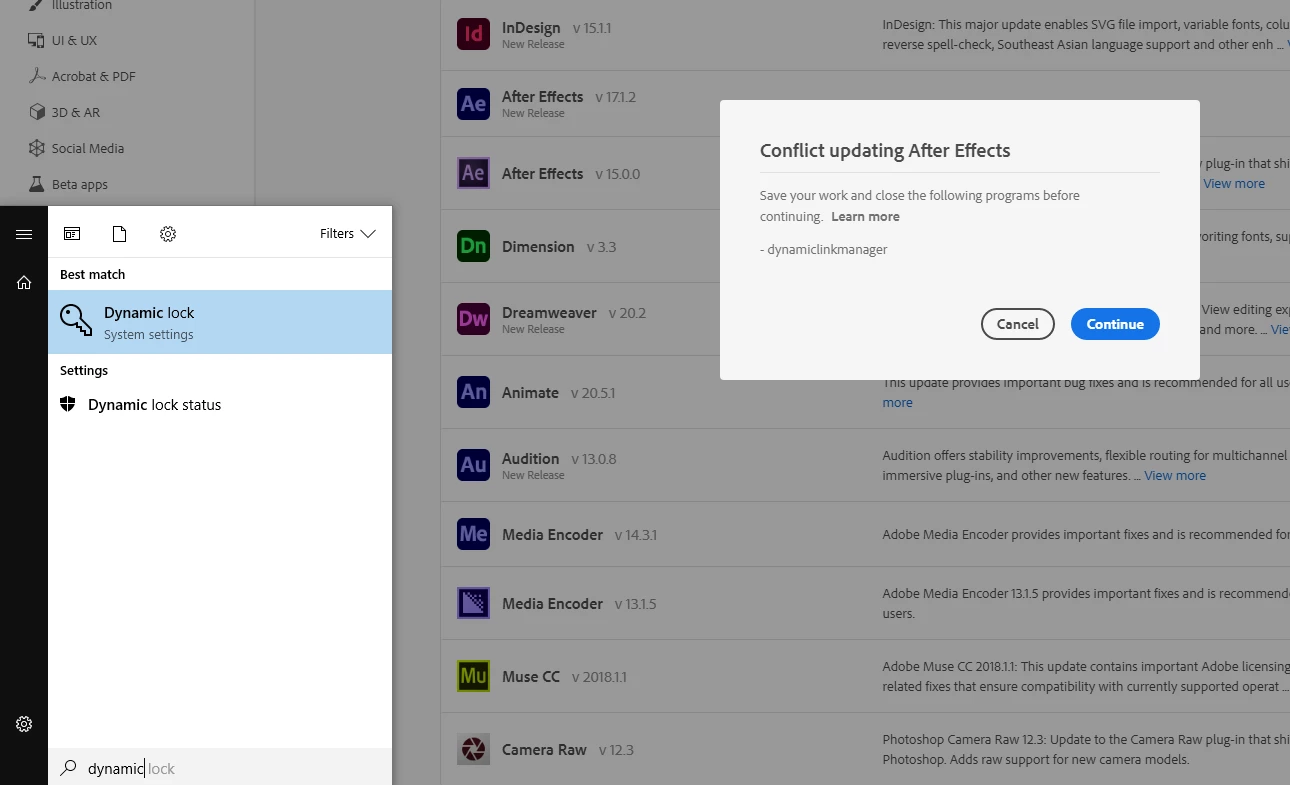Select the UI & UX category
The height and width of the screenshot is (785, 1290).
pyautogui.click(x=63, y=40)
